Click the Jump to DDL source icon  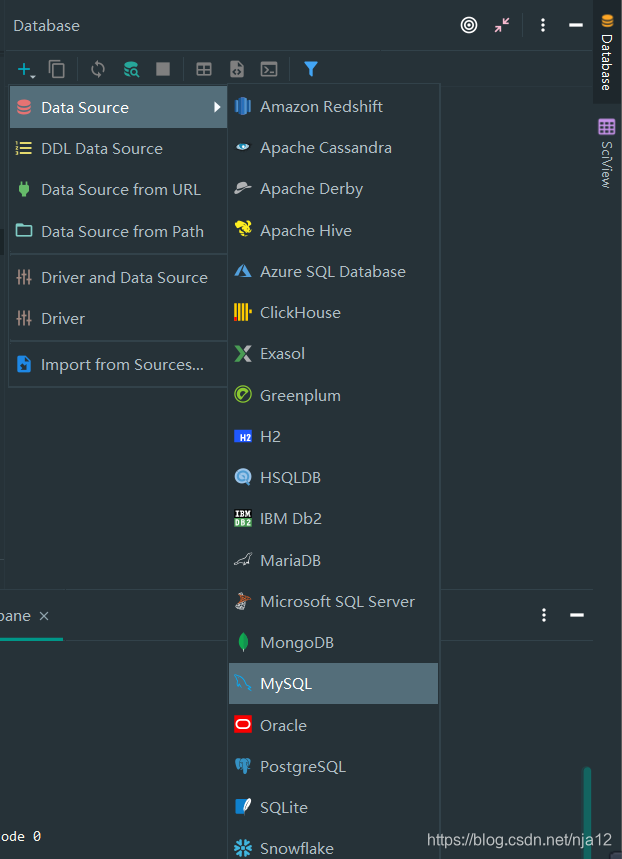pos(236,70)
